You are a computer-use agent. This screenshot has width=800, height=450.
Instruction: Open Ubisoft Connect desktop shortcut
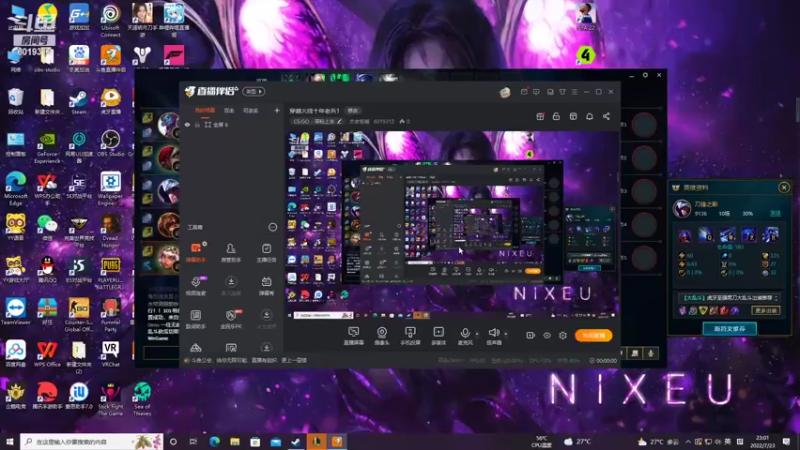tap(110, 20)
